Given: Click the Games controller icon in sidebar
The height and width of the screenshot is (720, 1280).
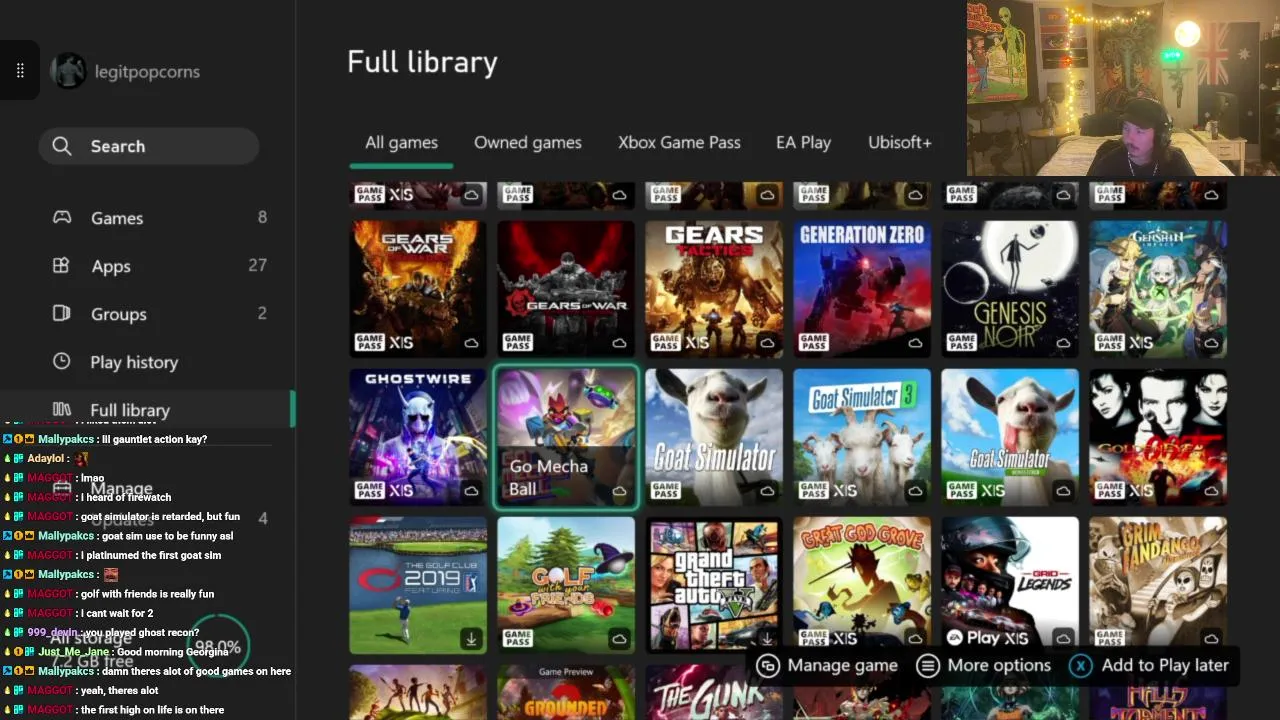Looking at the screenshot, I should click(x=62, y=217).
